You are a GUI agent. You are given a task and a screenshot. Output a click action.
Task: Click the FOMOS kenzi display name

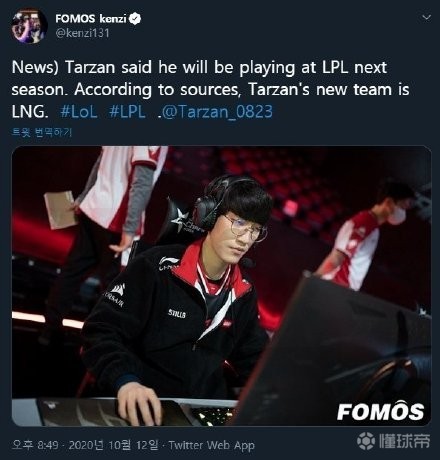(x=91, y=19)
